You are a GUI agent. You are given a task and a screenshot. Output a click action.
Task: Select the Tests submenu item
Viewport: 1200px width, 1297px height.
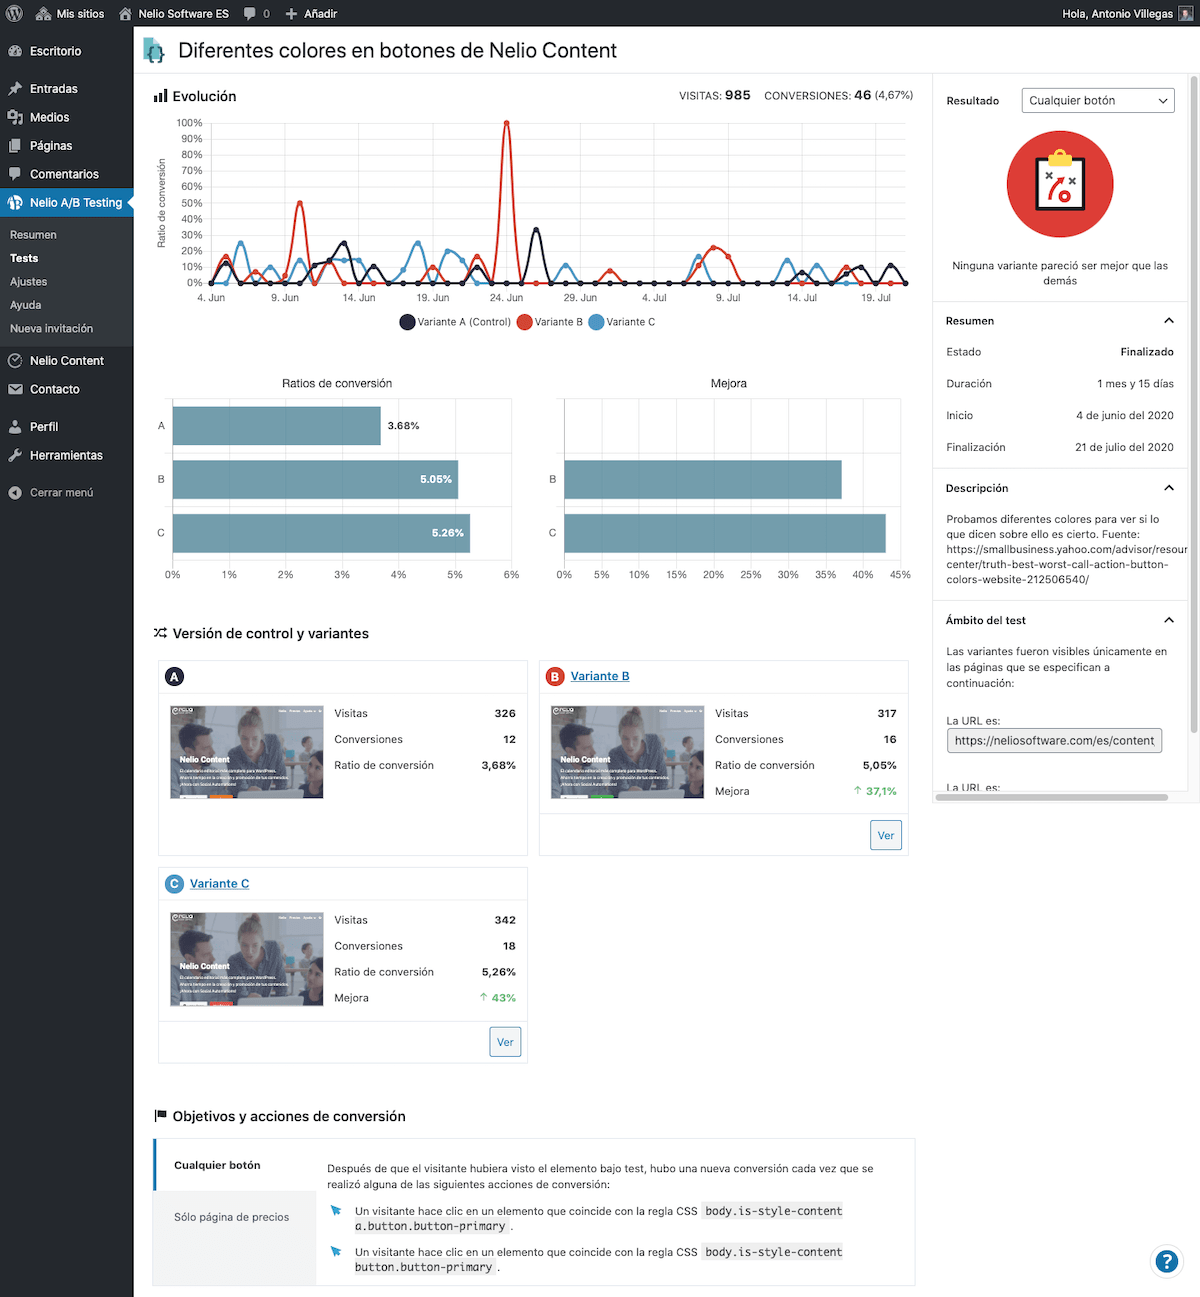tap(24, 258)
